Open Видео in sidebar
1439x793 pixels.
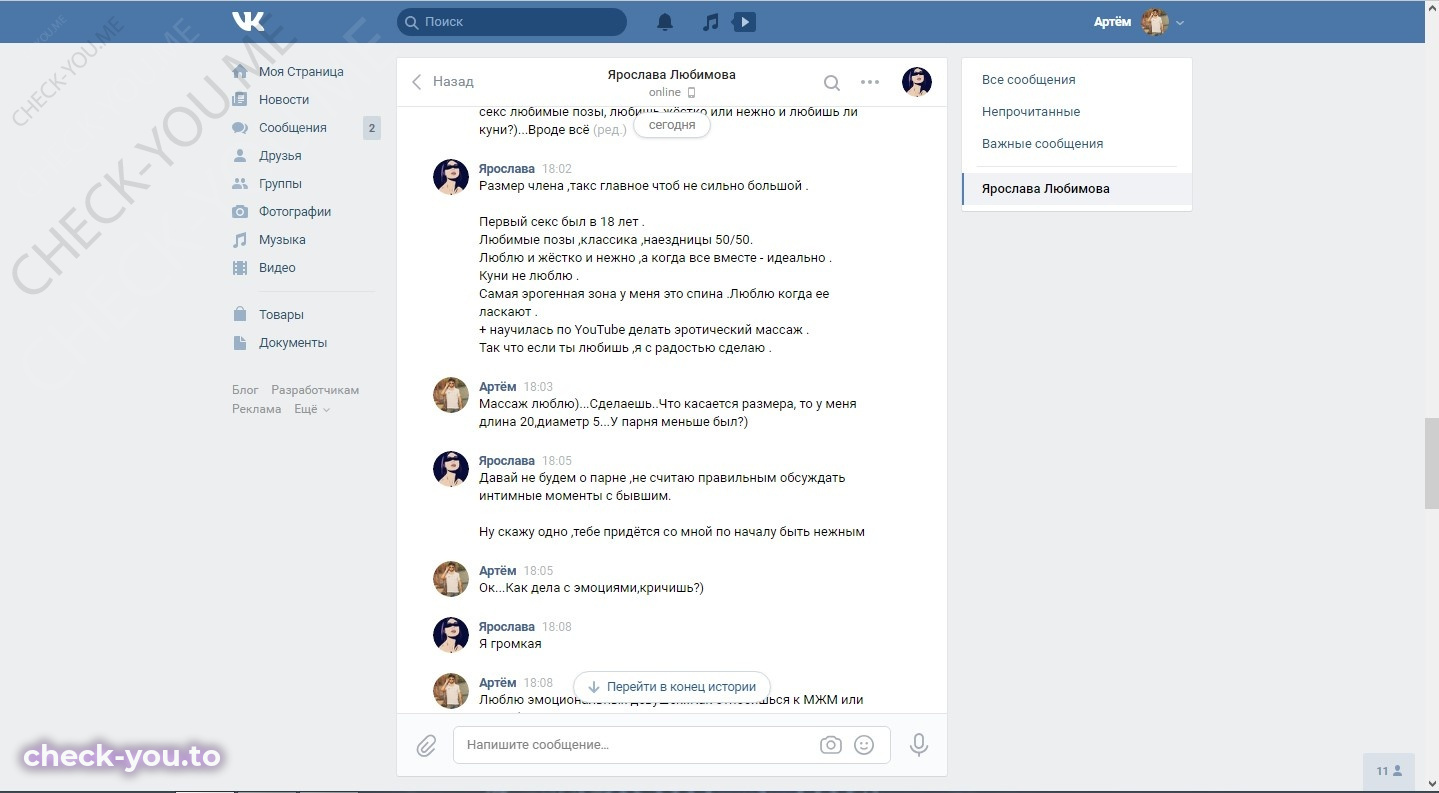pyautogui.click(x=277, y=268)
